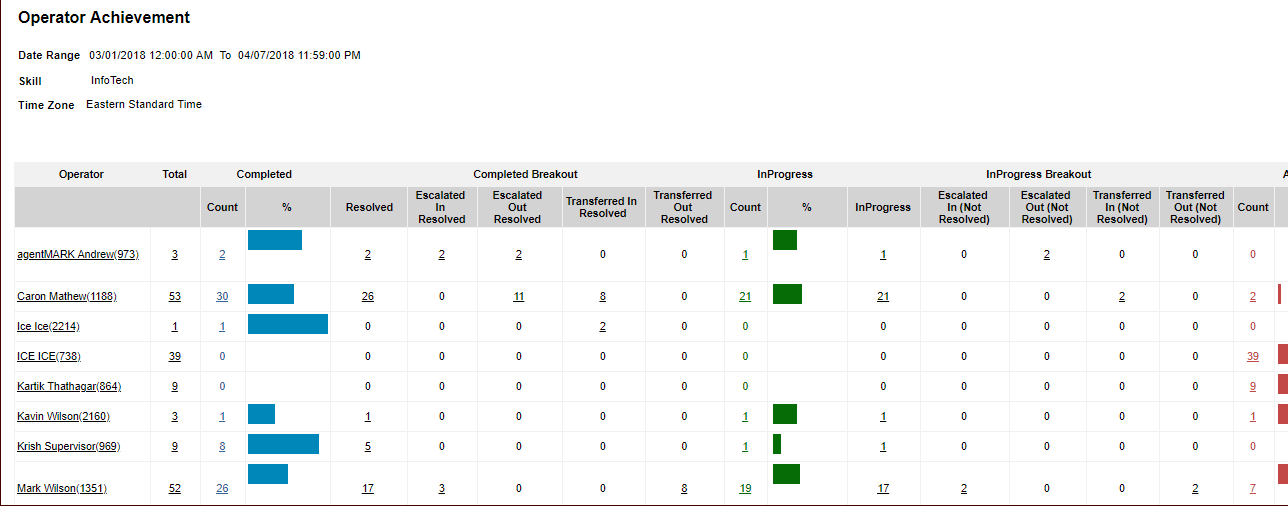This screenshot has width=1288, height=506.
Task: Click the blue completed bar for Ice Ice(2214)
Action: tap(288, 324)
